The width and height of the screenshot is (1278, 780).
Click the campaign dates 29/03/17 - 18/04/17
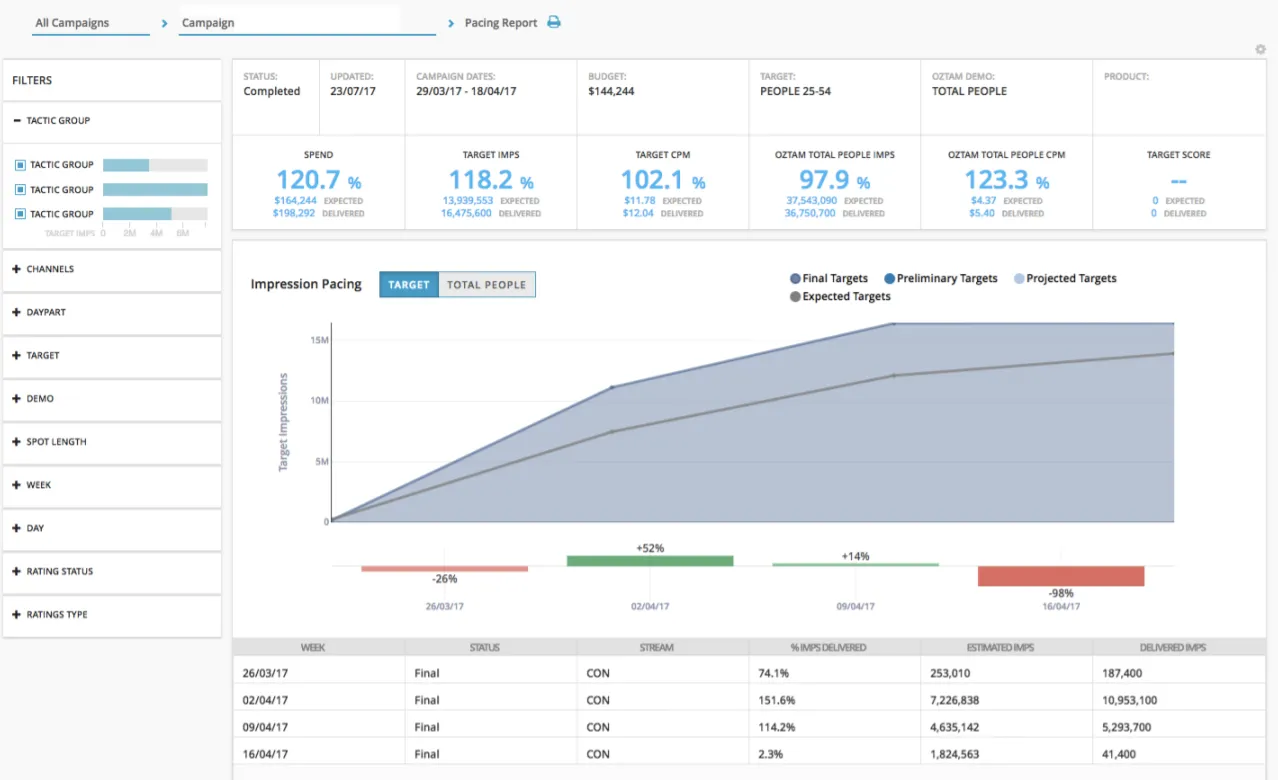coord(466,91)
